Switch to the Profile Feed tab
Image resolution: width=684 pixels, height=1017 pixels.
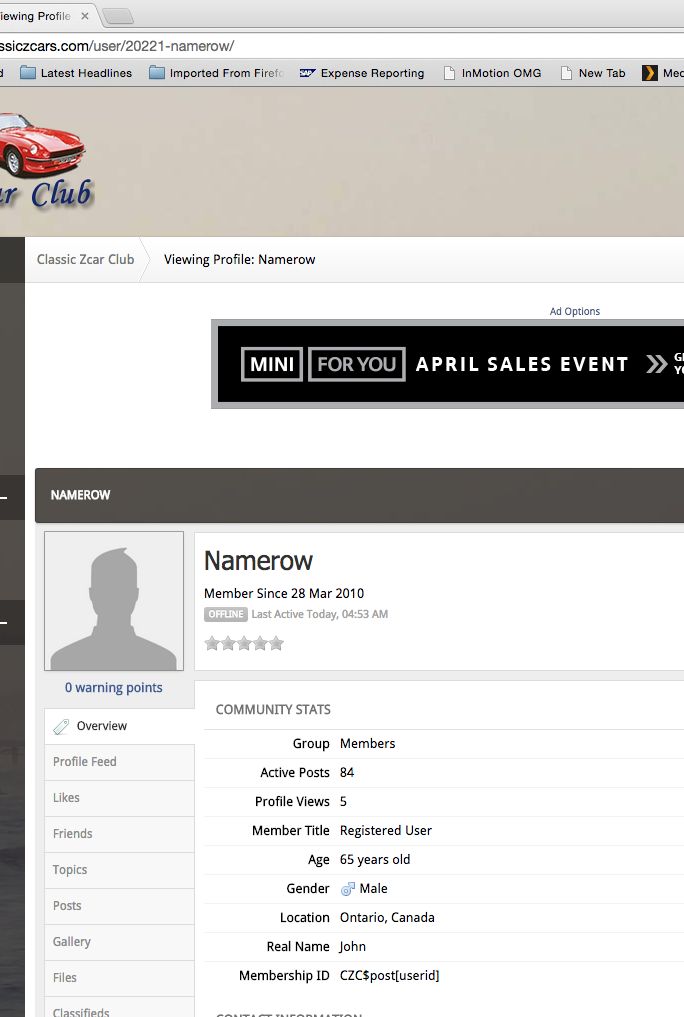tap(119, 761)
